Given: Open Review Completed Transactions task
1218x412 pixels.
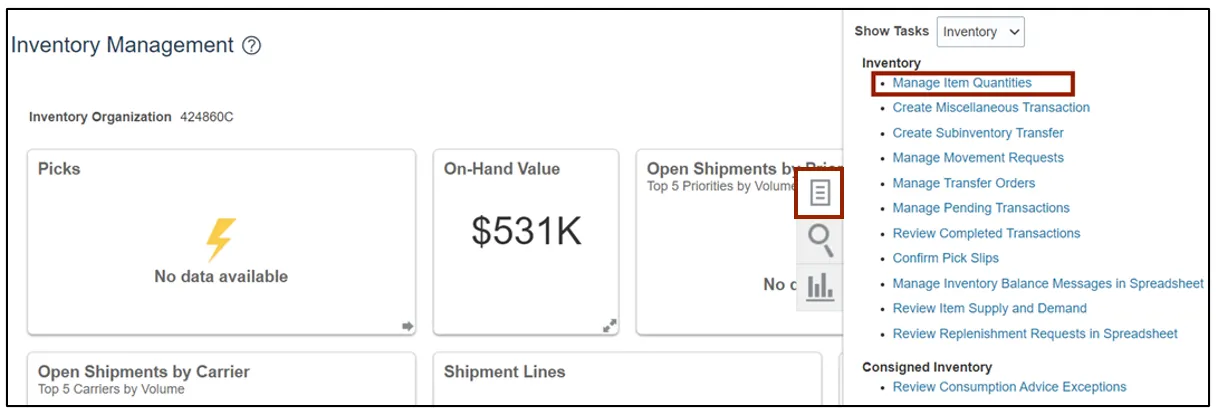Looking at the screenshot, I should click(x=986, y=233).
